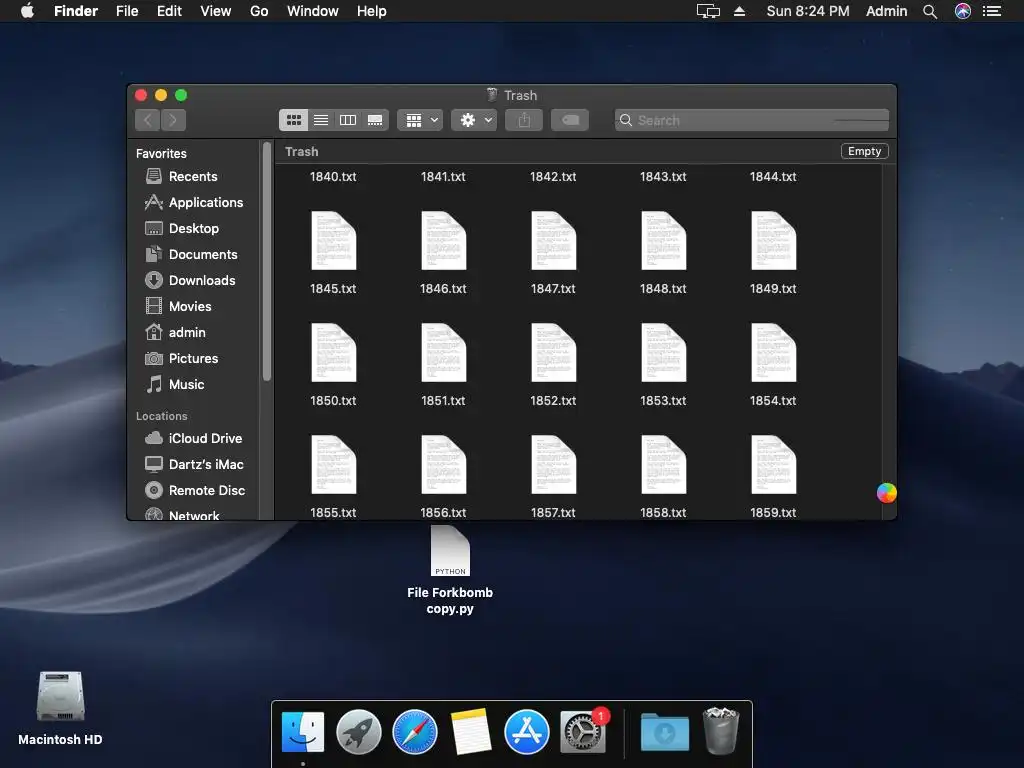Screen dimensions: 1024x768
Task: Select the file 1853.txt
Action: click(664, 353)
